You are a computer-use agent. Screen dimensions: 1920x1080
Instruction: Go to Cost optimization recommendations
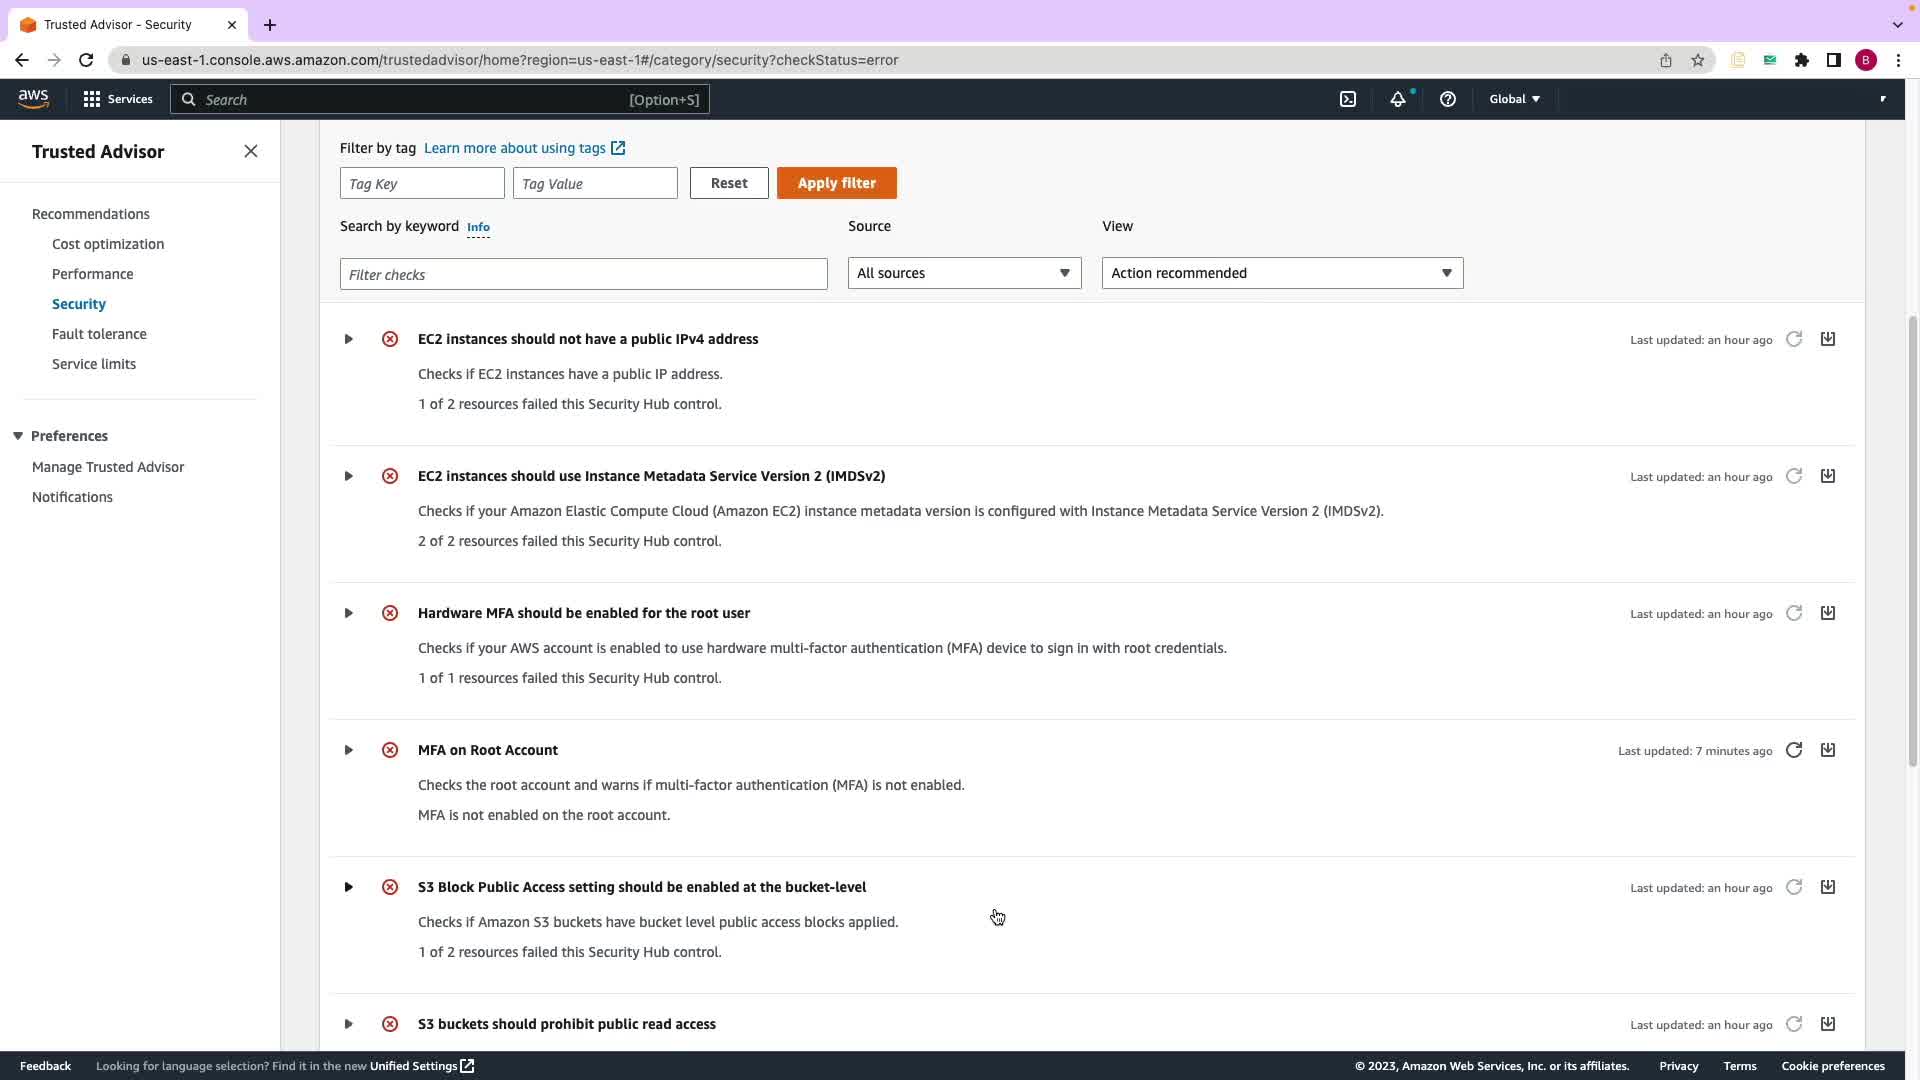click(108, 244)
